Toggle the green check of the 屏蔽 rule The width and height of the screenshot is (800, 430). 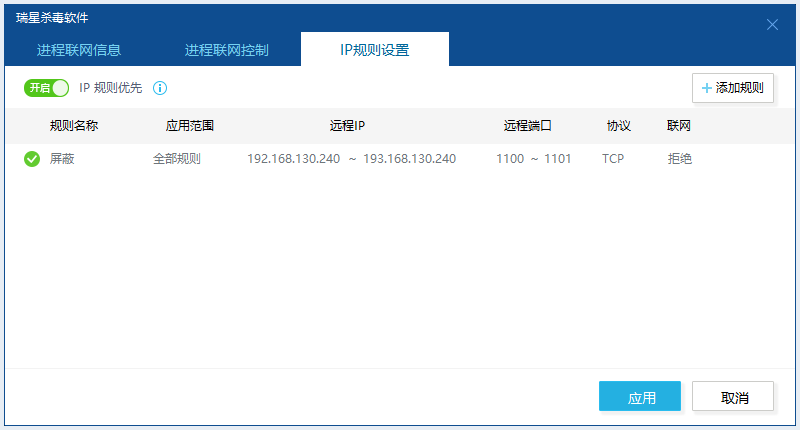click(32, 159)
